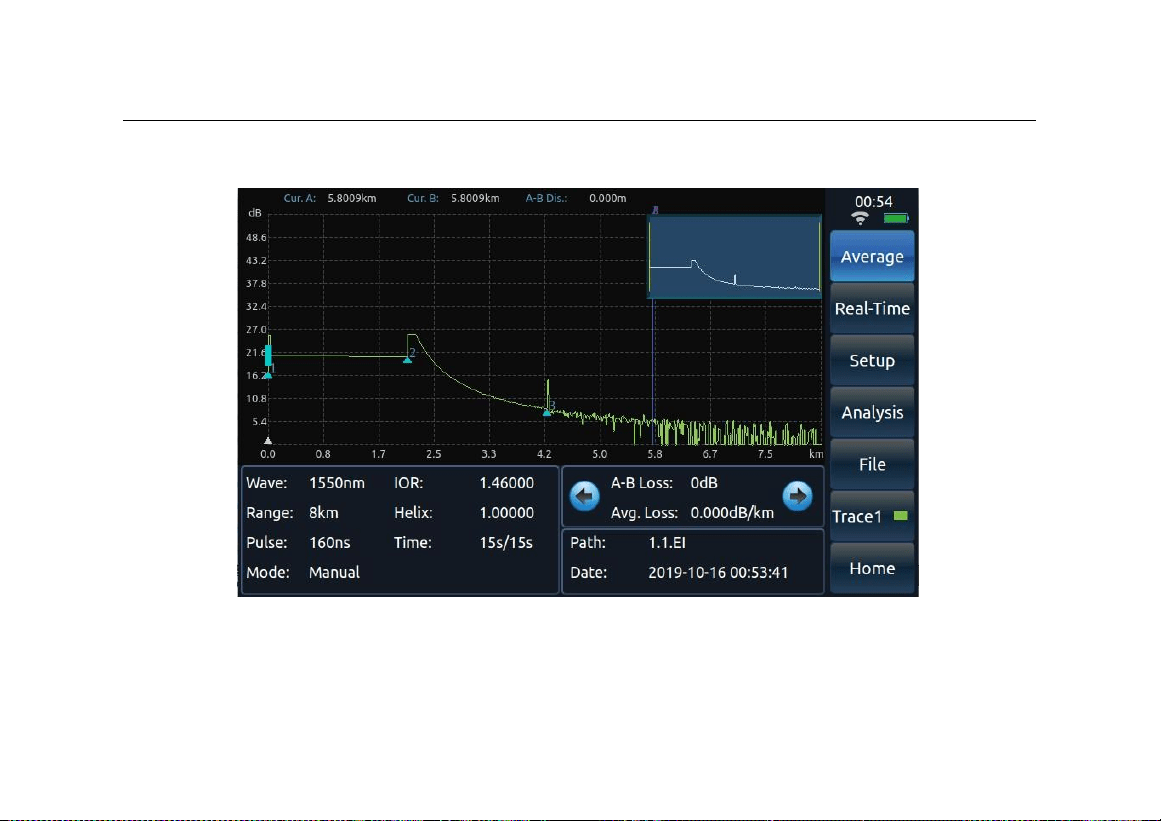Select the Trace1 button
The width and height of the screenshot is (1161, 821).
click(872, 516)
